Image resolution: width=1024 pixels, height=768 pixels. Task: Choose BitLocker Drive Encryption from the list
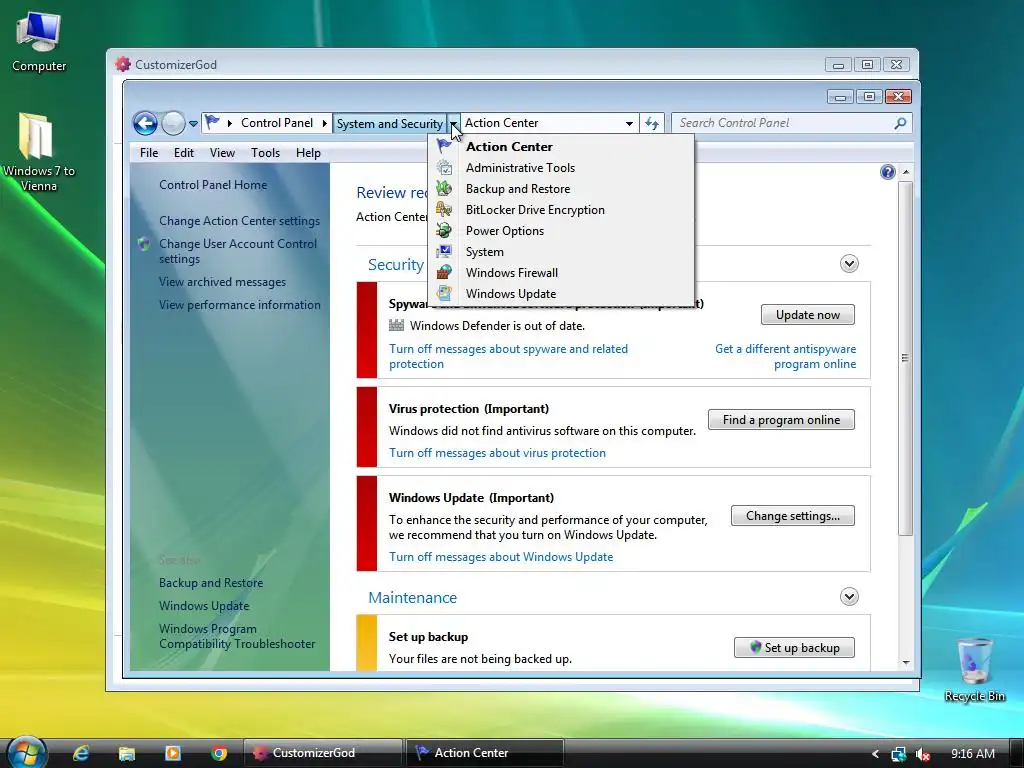pos(561,210)
